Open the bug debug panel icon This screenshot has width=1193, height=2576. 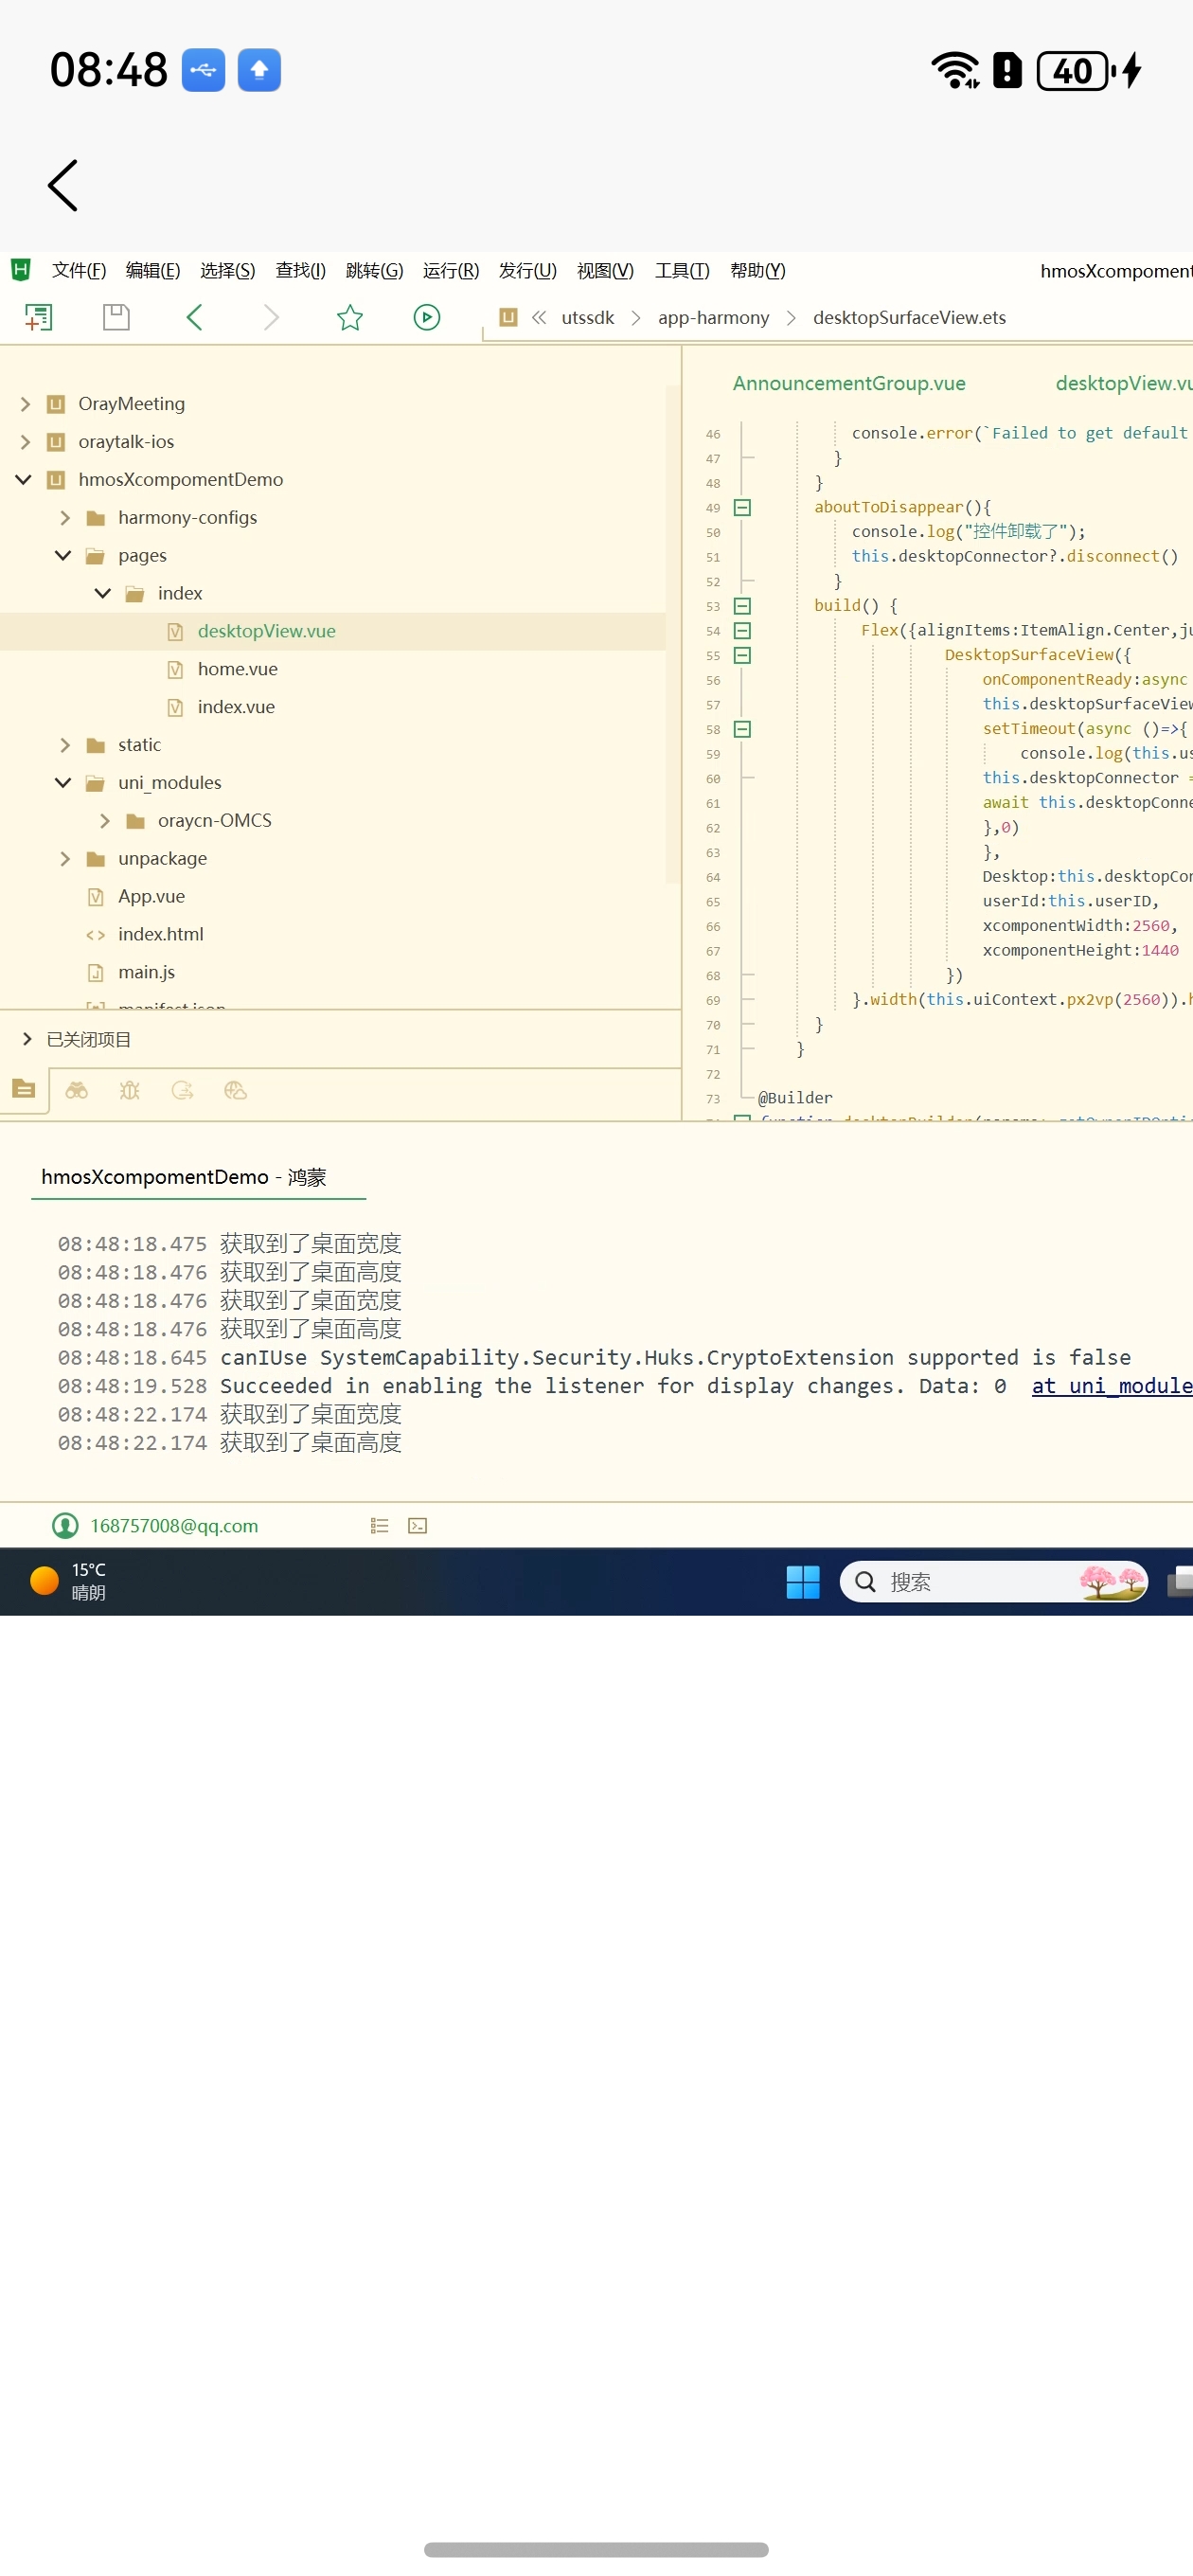coord(130,1090)
